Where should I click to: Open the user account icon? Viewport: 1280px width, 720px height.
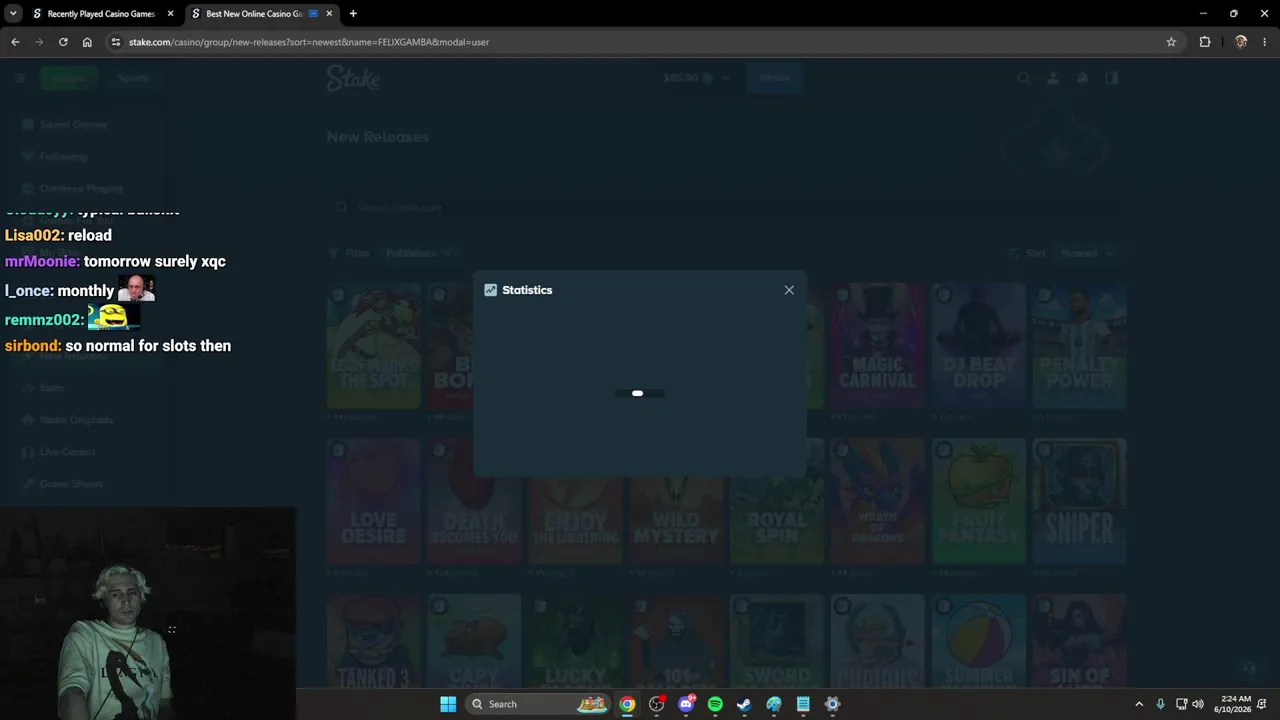[x=1053, y=78]
